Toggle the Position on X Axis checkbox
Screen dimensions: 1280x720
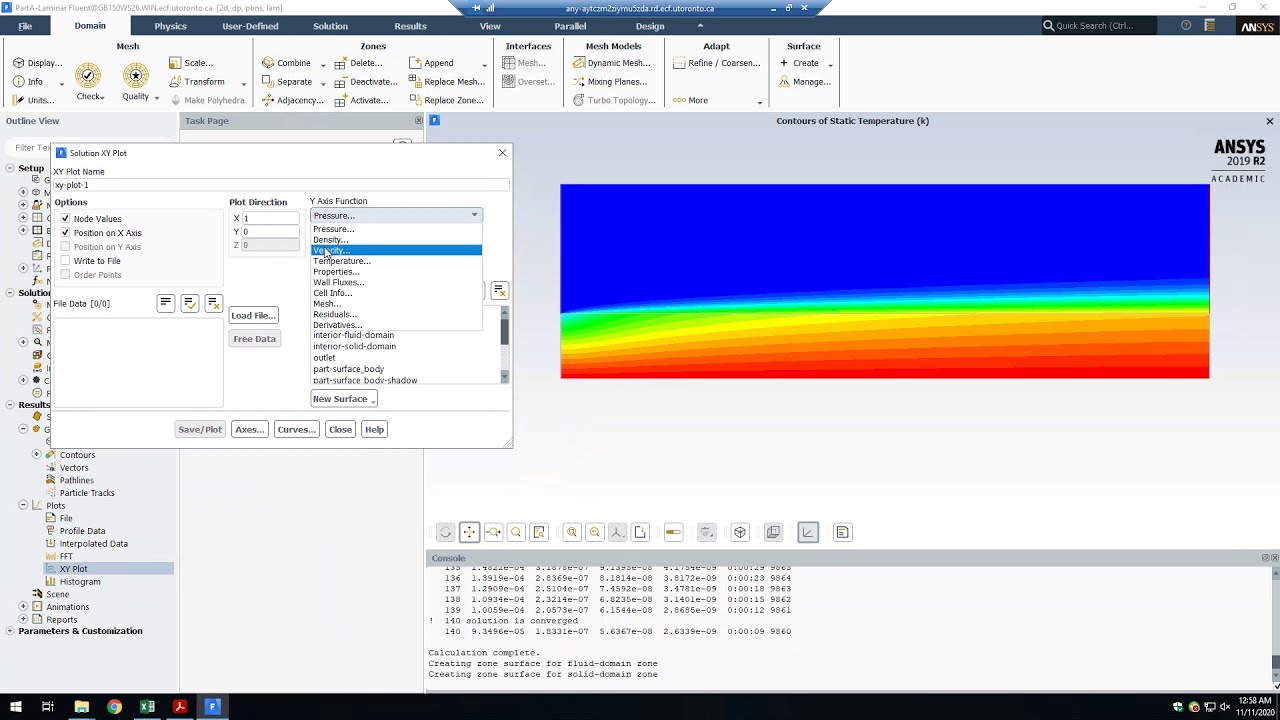click(x=65, y=233)
